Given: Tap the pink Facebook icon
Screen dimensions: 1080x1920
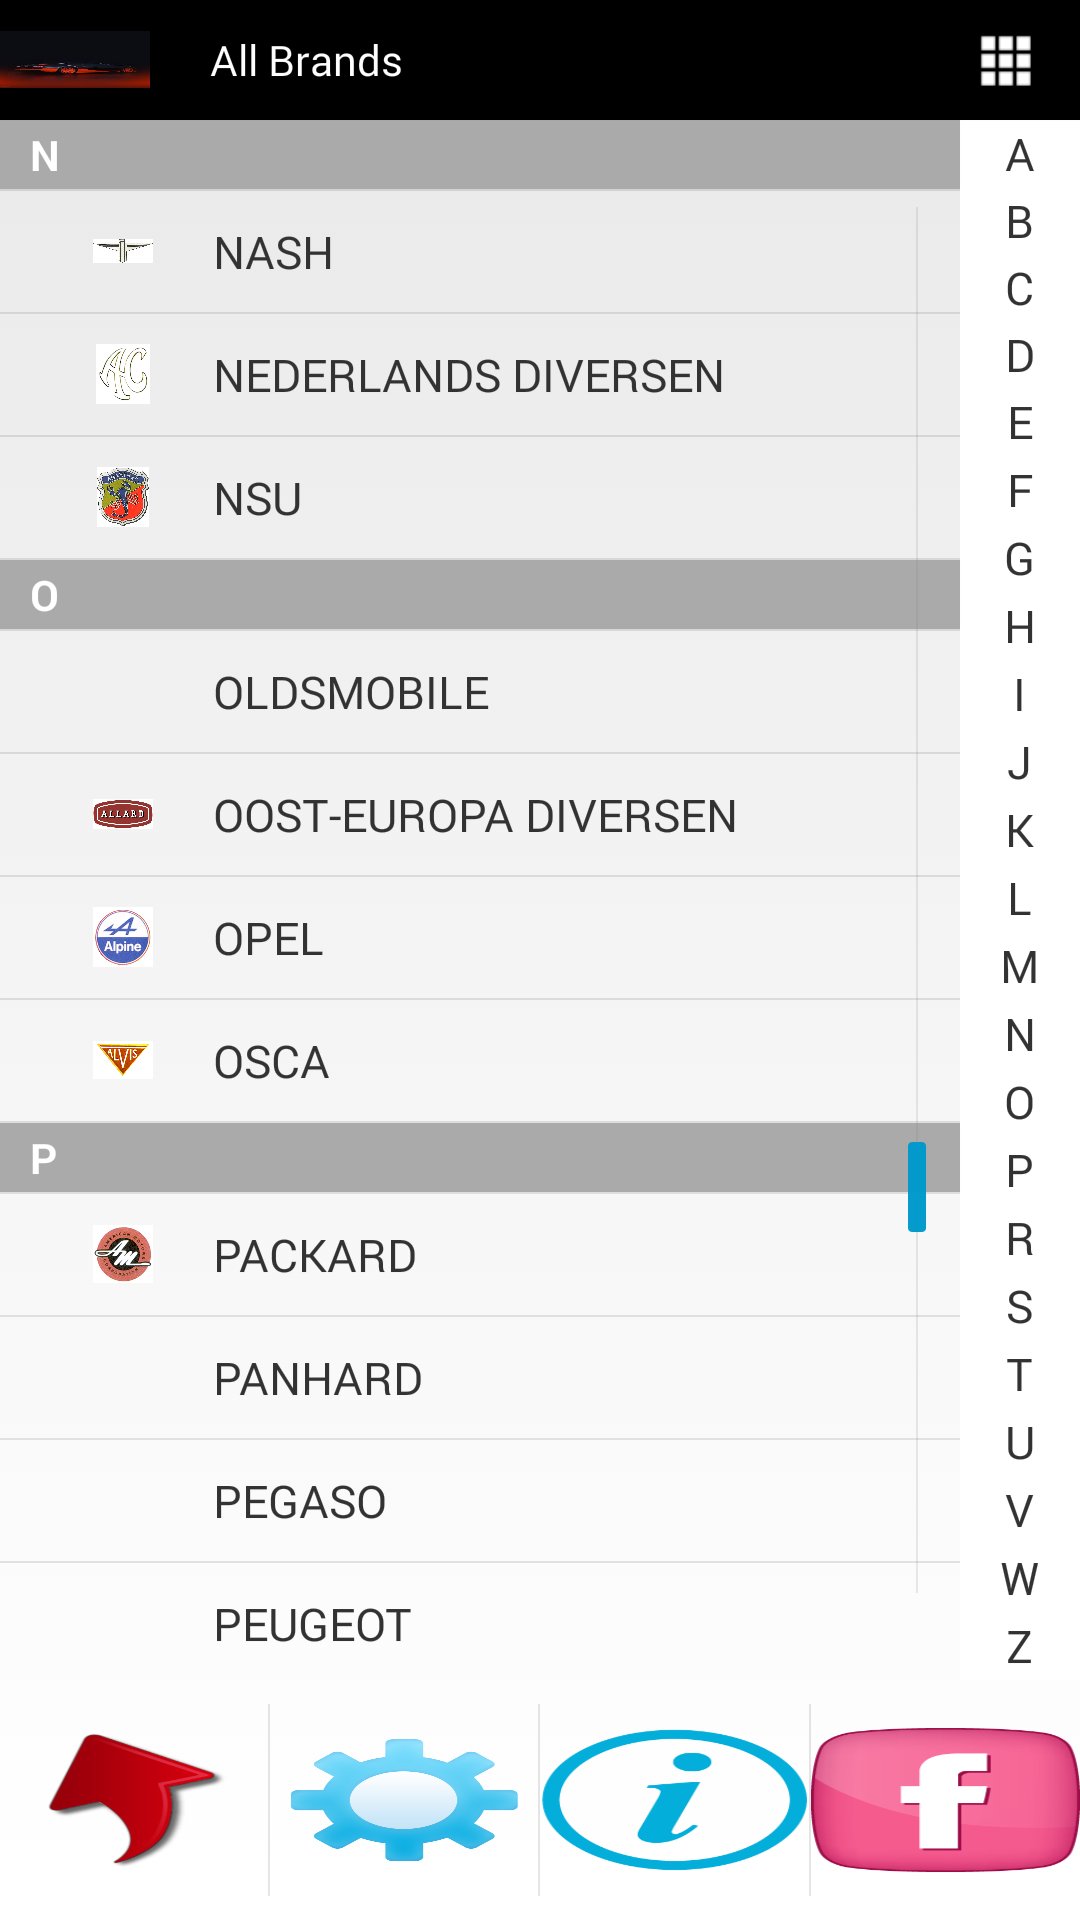Looking at the screenshot, I should (945, 1799).
